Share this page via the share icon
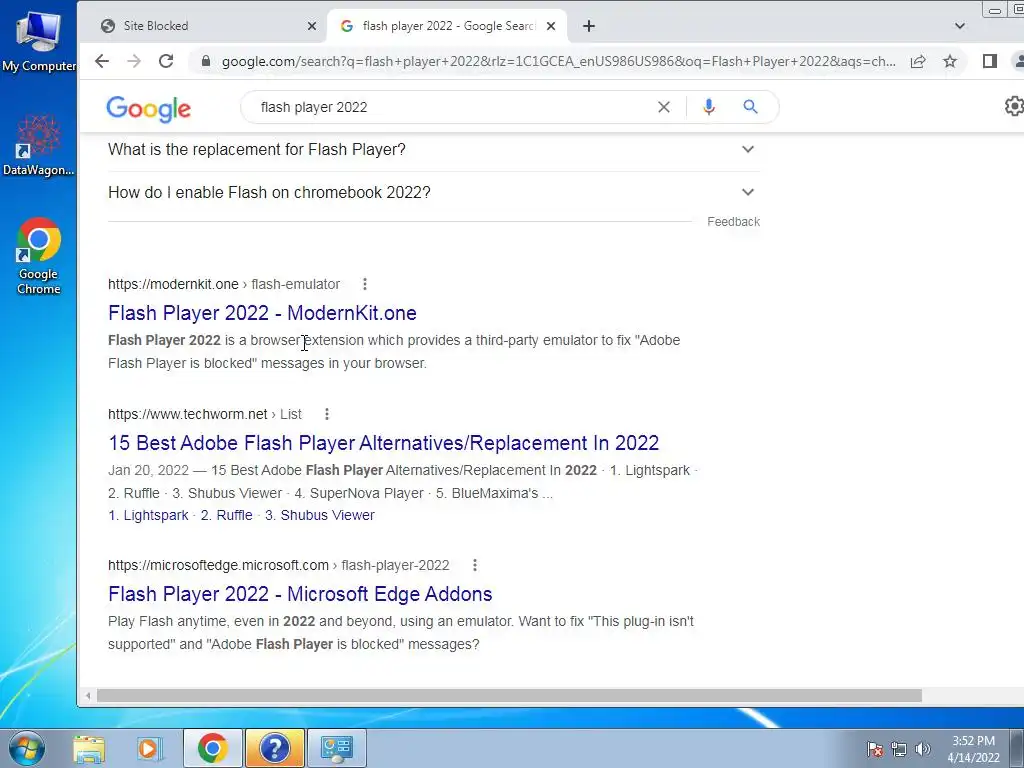Image resolution: width=1024 pixels, height=768 pixels. click(918, 61)
